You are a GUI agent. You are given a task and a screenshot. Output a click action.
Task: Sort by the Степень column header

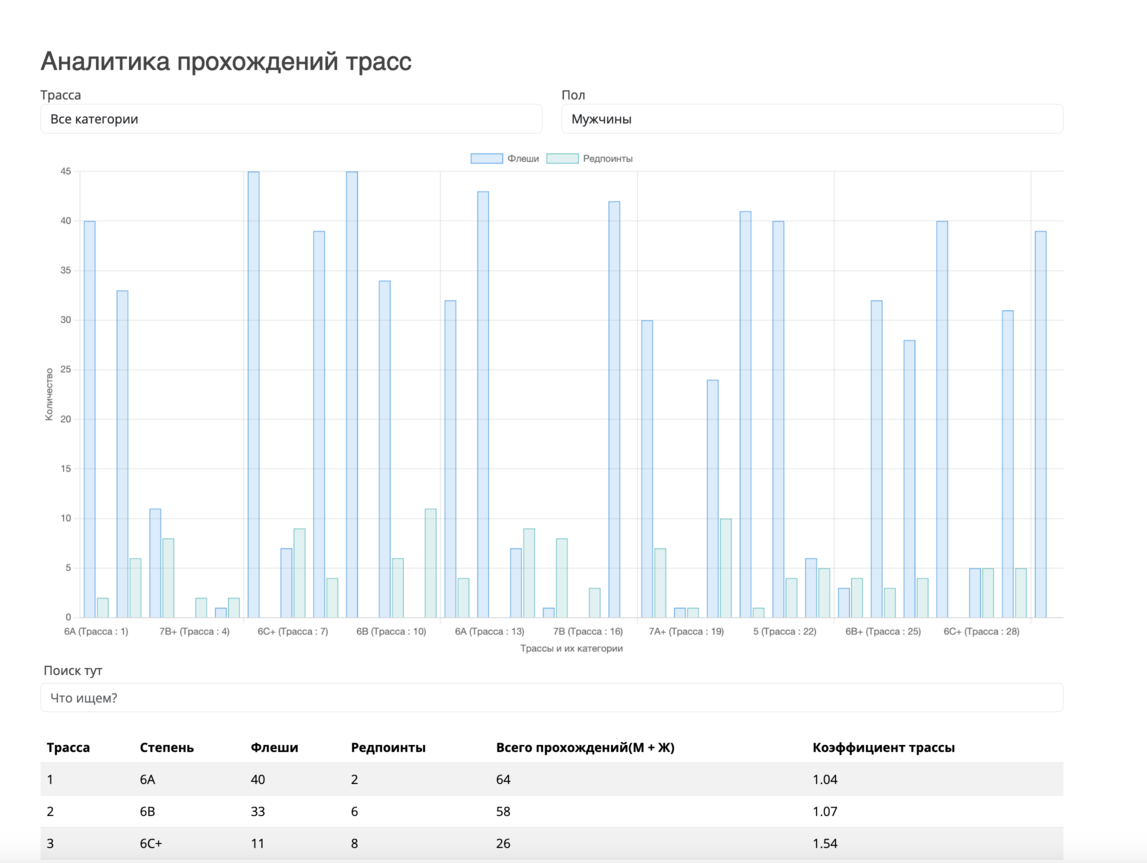pyautogui.click(x=167, y=747)
